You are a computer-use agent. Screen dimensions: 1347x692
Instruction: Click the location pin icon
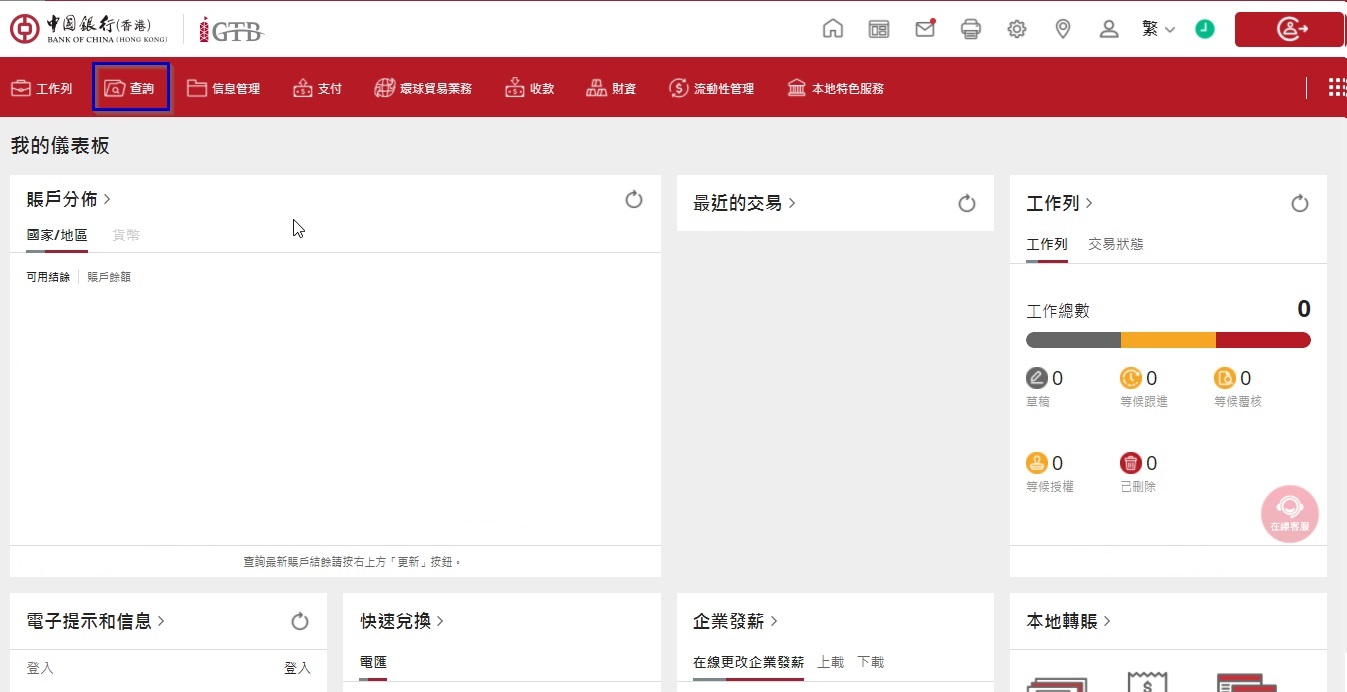[x=1063, y=29]
